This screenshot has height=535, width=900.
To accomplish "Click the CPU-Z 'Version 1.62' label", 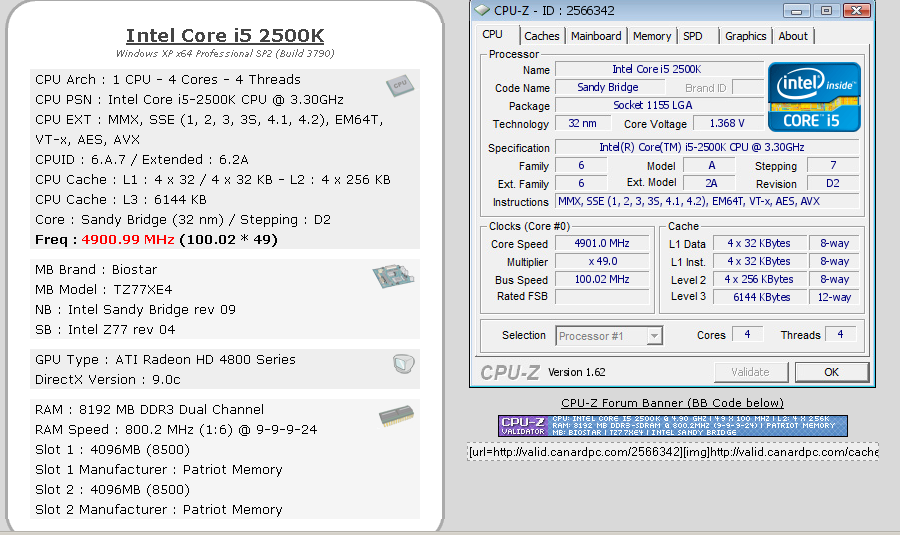I will [x=577, y=372].
